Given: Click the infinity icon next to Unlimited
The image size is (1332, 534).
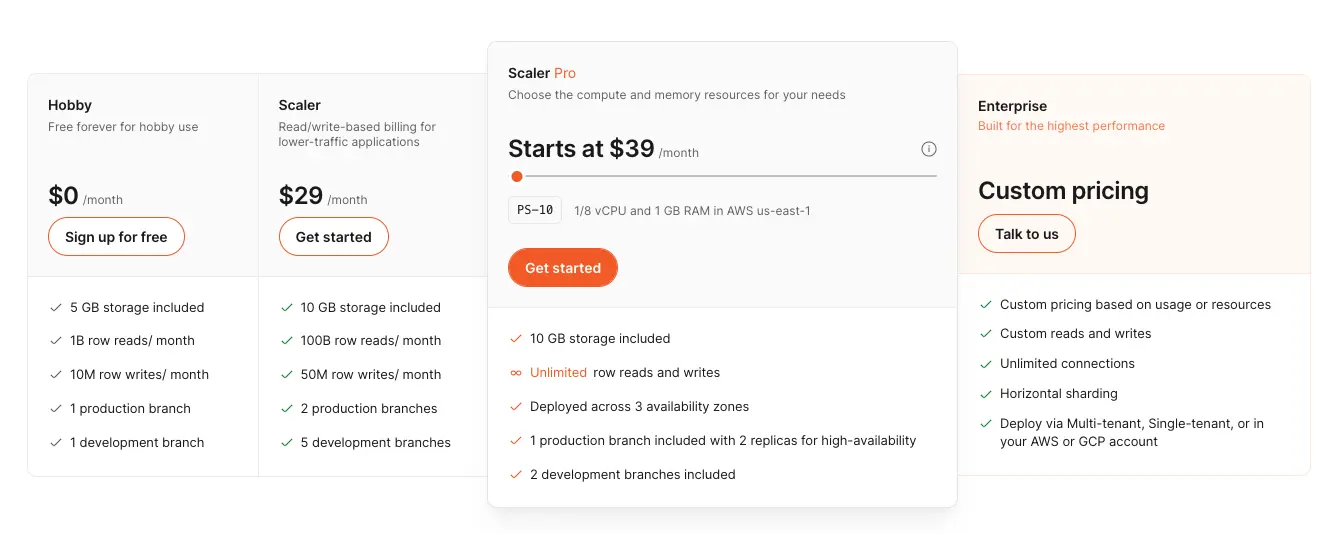Looking at the screenshot, I should 516,373.
